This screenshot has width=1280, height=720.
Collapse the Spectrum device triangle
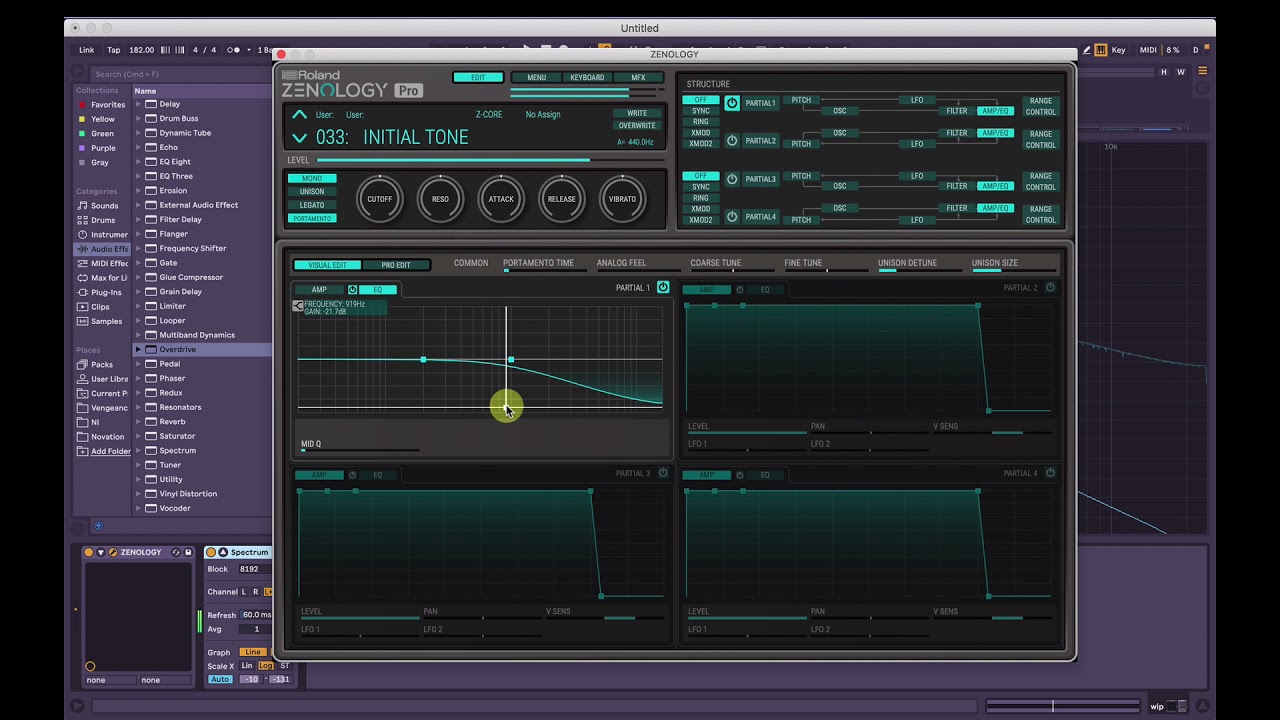(222, 552)
